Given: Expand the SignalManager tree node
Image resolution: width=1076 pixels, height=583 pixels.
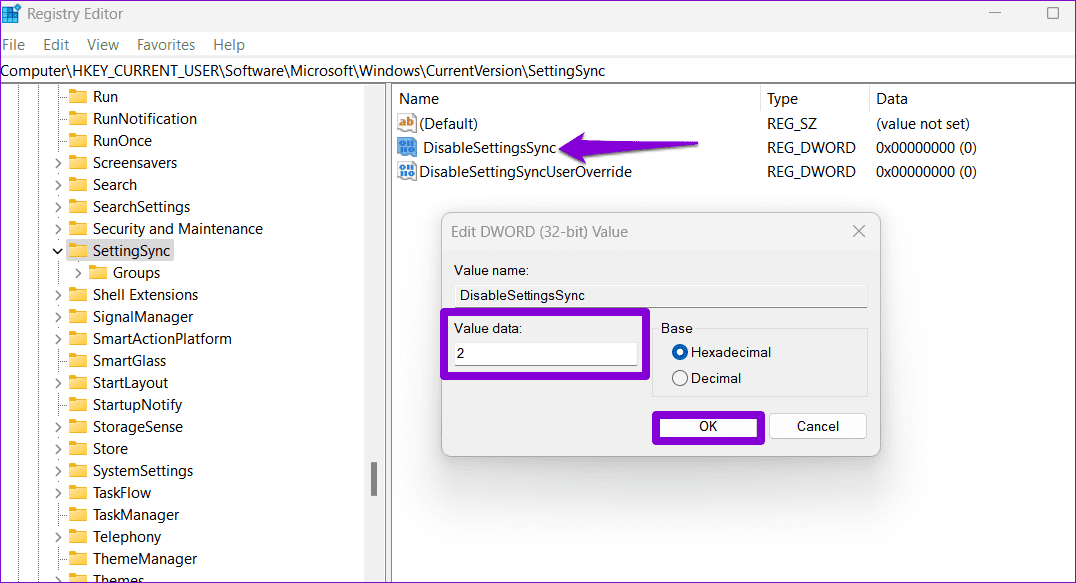Looking at the screenshot, I should click(58, 317).
